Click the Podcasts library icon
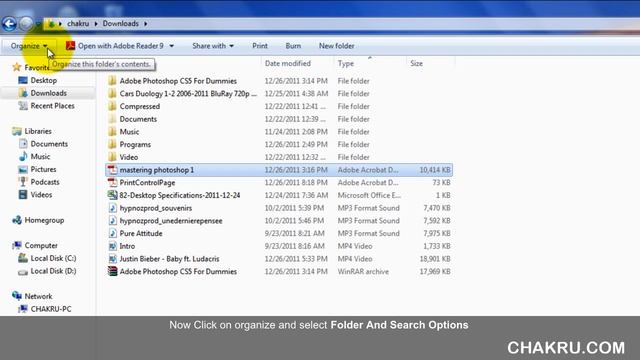The height and width of the screenshot is (360, 640). (x=23, y=182)
